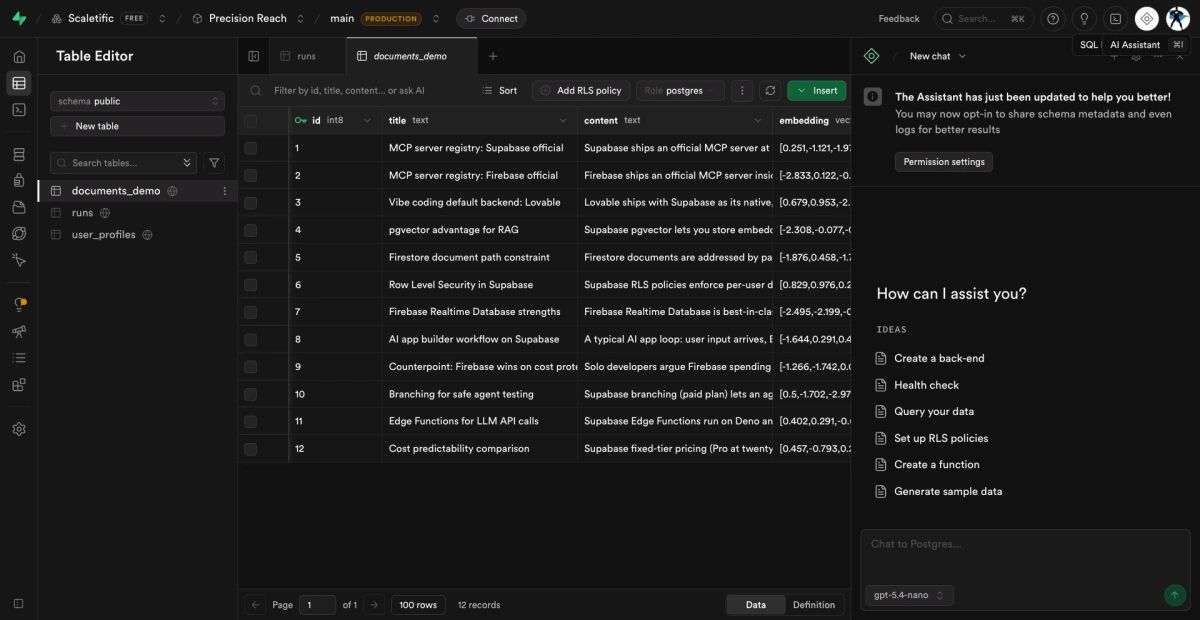Open the Database sidebar icon
Viewport: 1200px width, 620px height.
[x=18, y=154]
